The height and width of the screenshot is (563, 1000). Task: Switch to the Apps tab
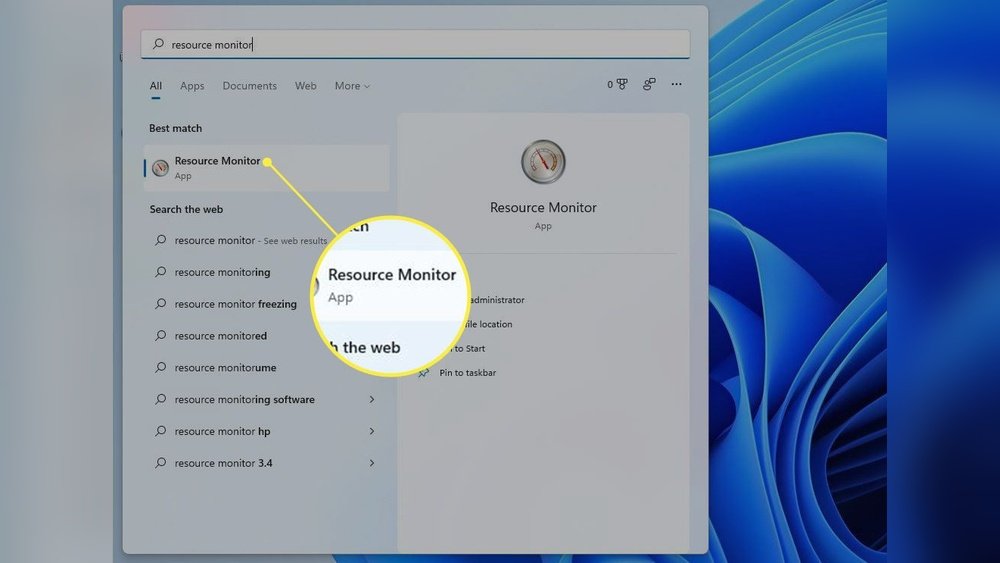pos(192,86)
